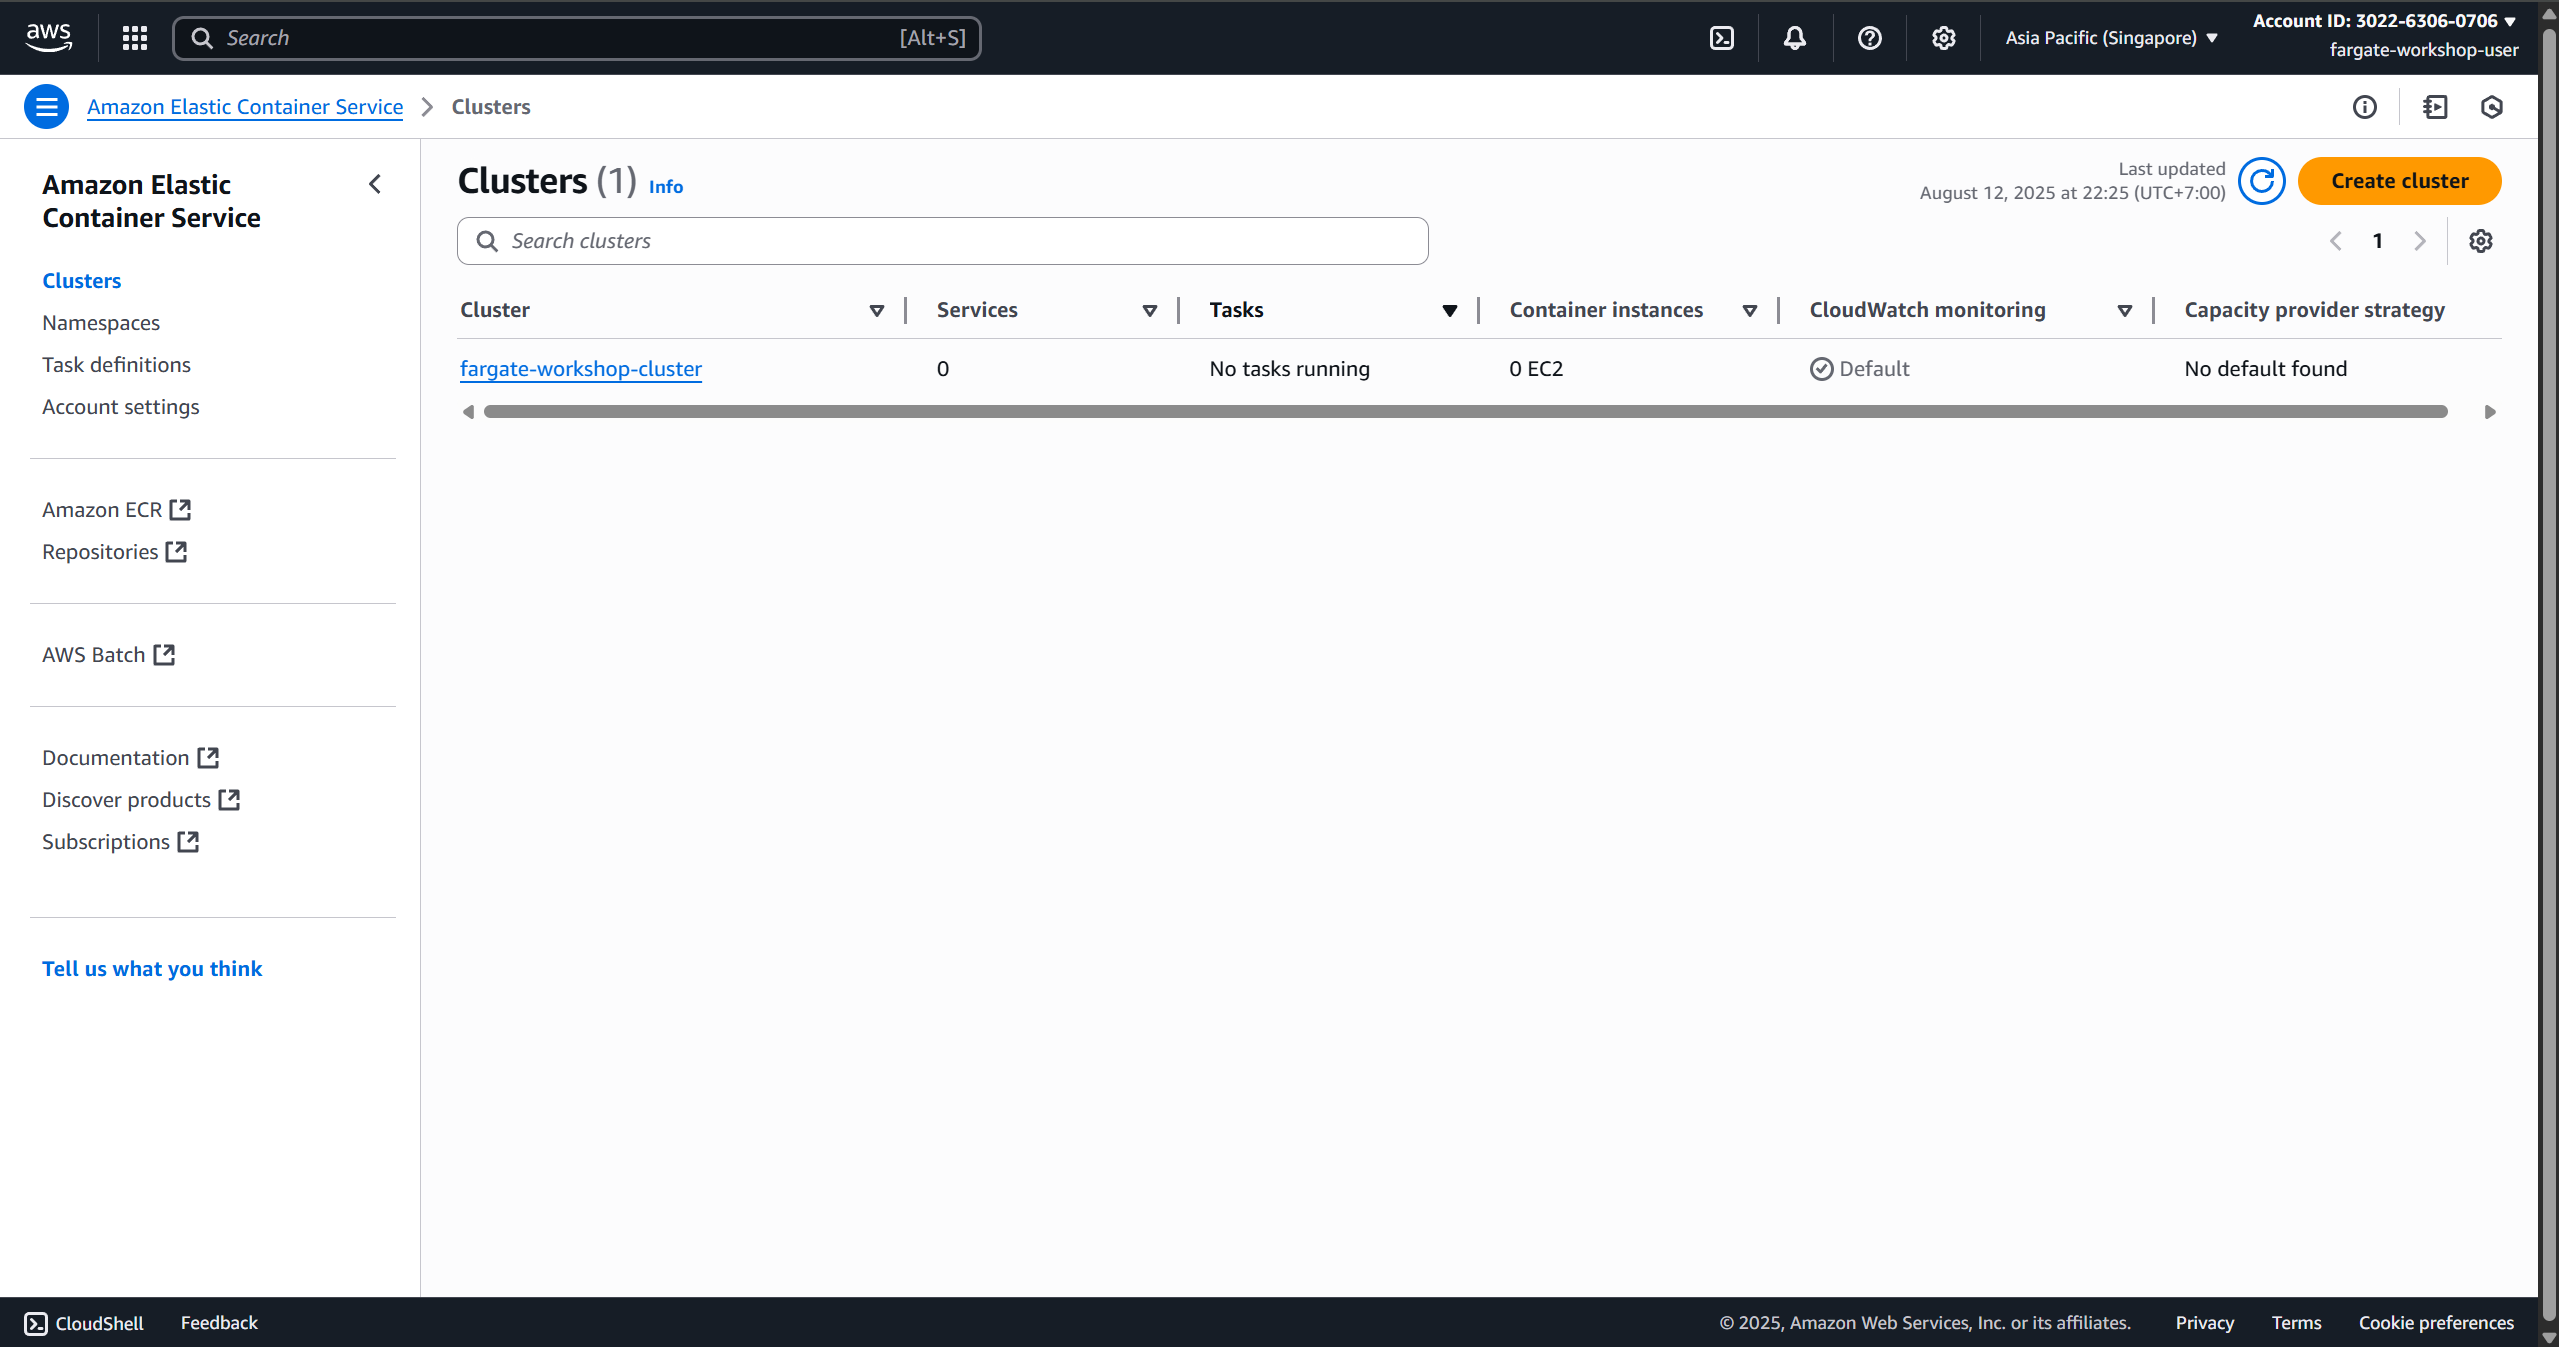Open the services grid menu icon
The height and width of the screenshot is (1347, 2559).
coord(135,38)
